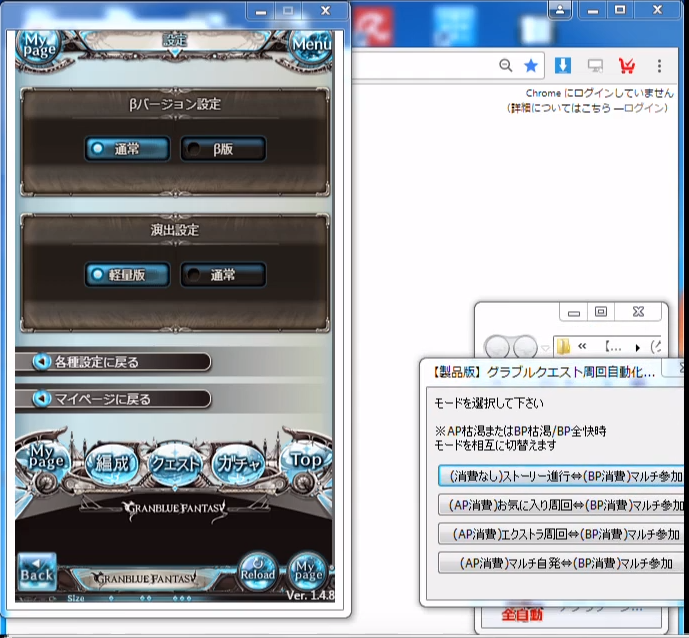689x638 pixels.
Task: Click the 設定 header title dropdown
Action: (175, 41)
